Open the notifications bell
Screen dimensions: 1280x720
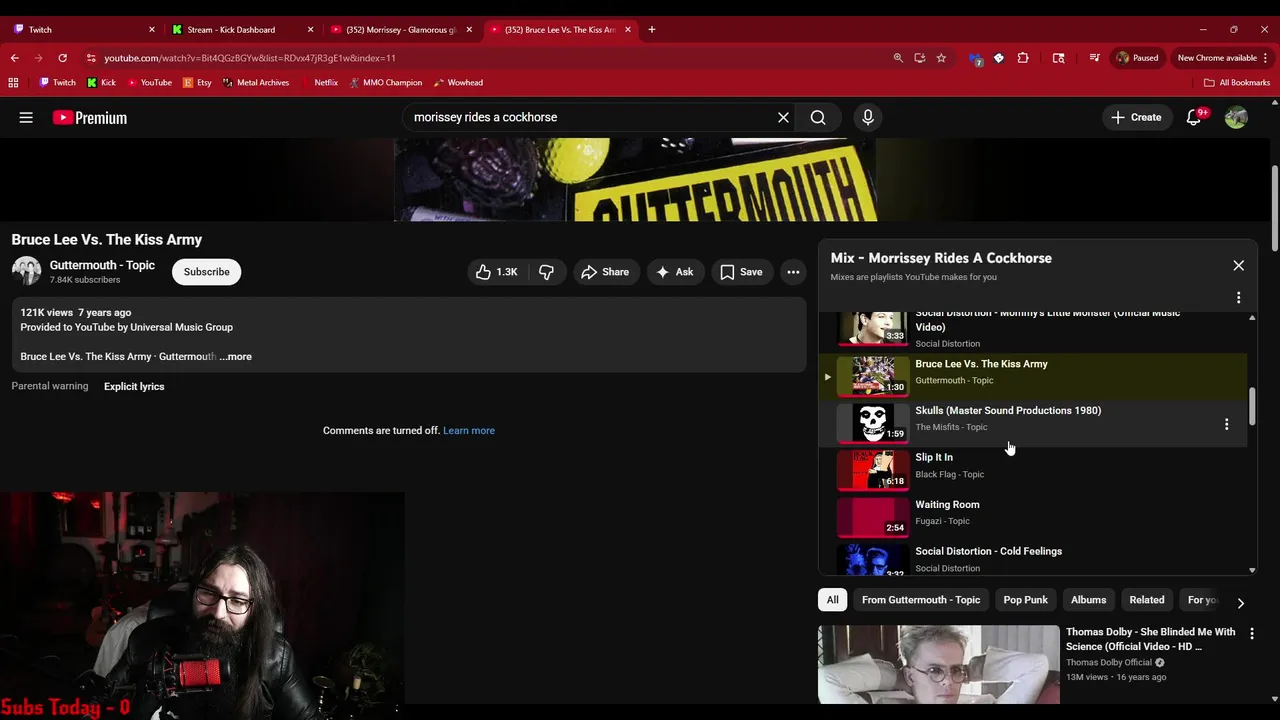click(1194, 117)
